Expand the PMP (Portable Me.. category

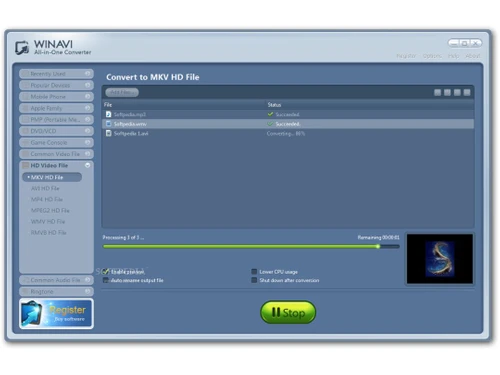tap(56, 120)
